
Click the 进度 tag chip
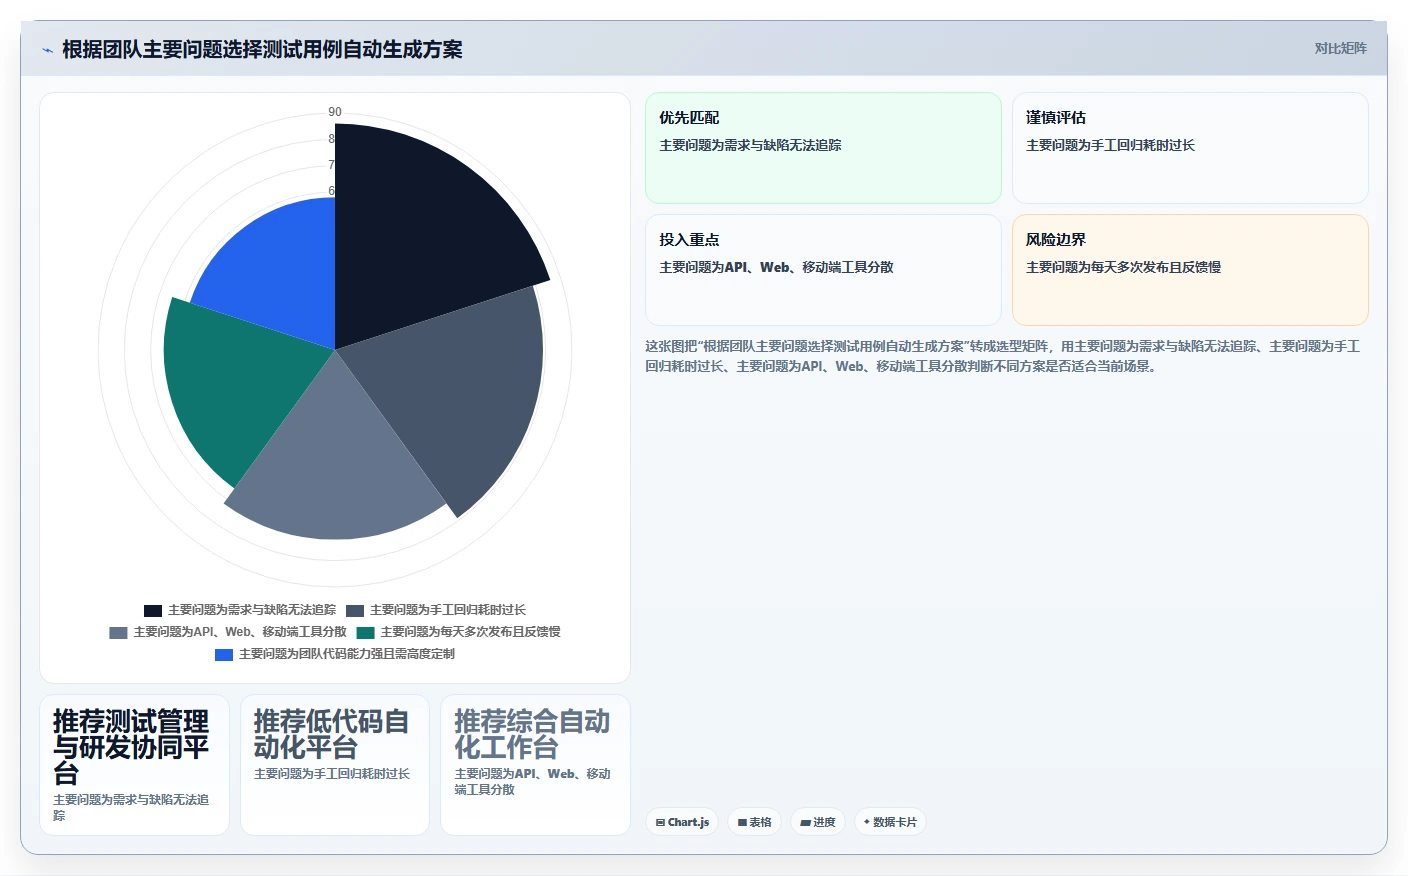click(817, 822)
